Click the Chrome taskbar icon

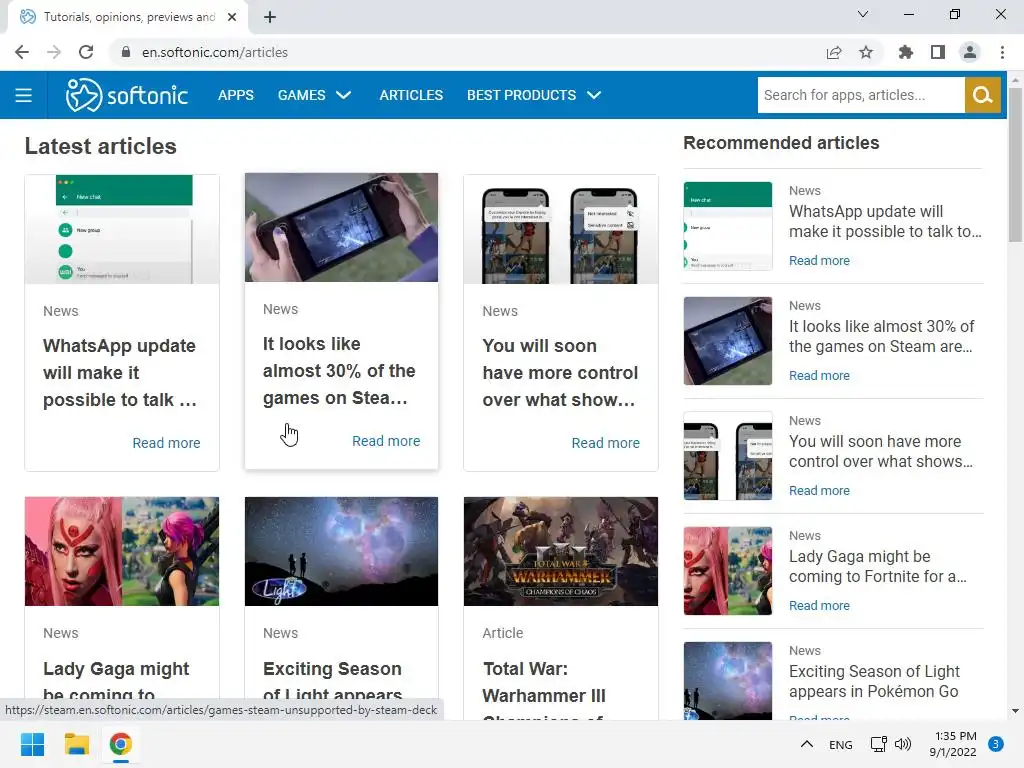click(x=121, y=744)
